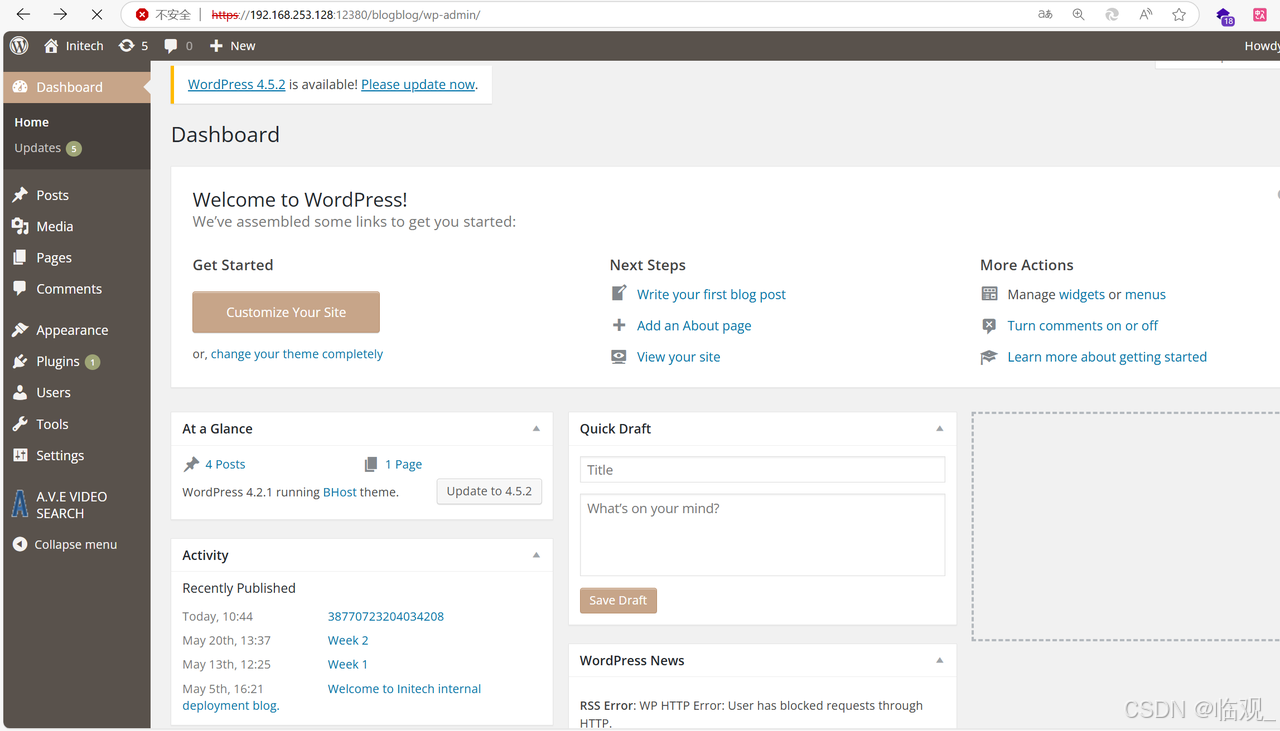
Task: Open the Settings menu label
Action: [x=60, y=455]
